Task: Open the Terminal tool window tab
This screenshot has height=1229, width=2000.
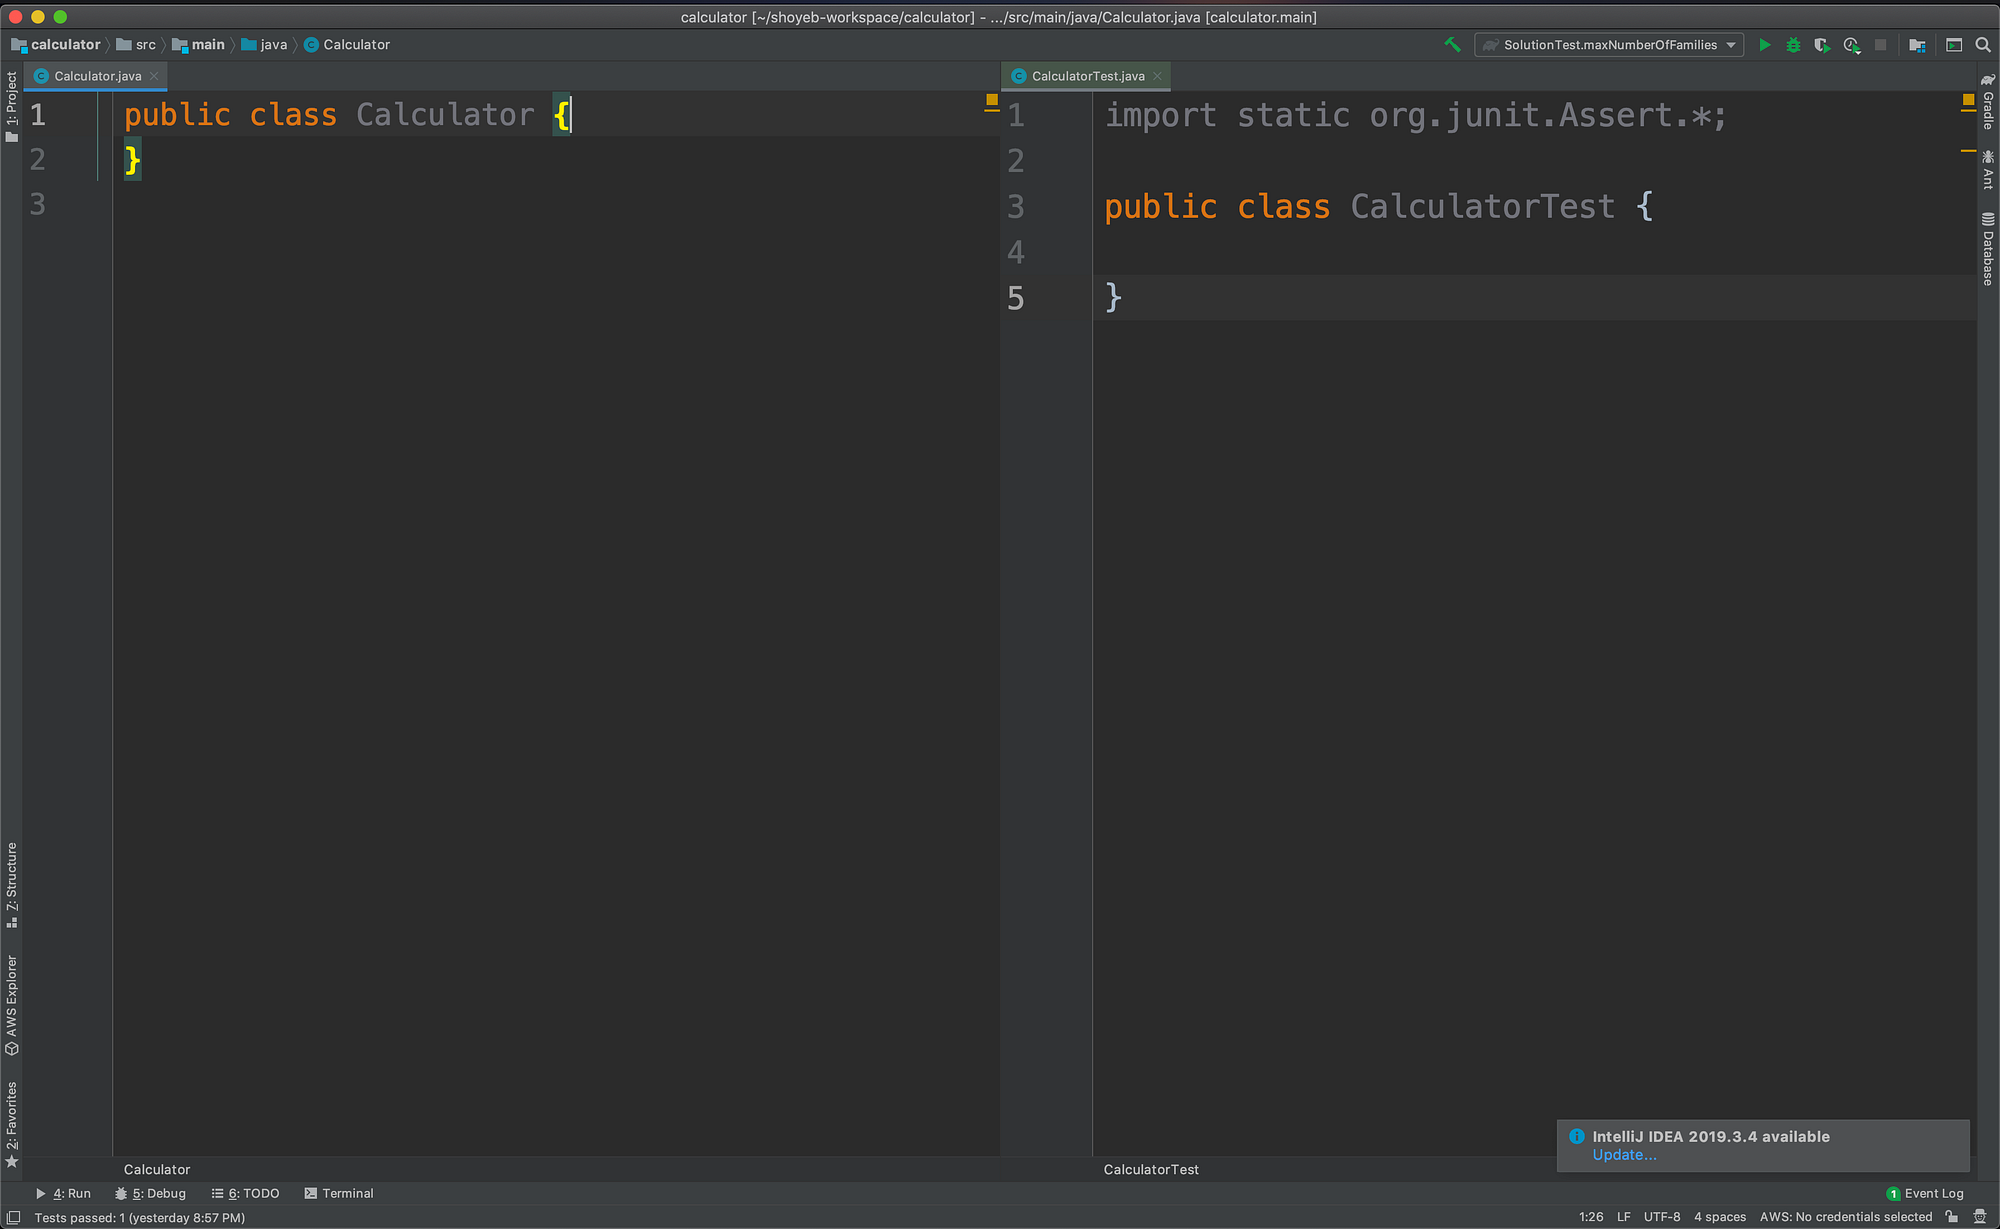Action: tap(339, 1193)
